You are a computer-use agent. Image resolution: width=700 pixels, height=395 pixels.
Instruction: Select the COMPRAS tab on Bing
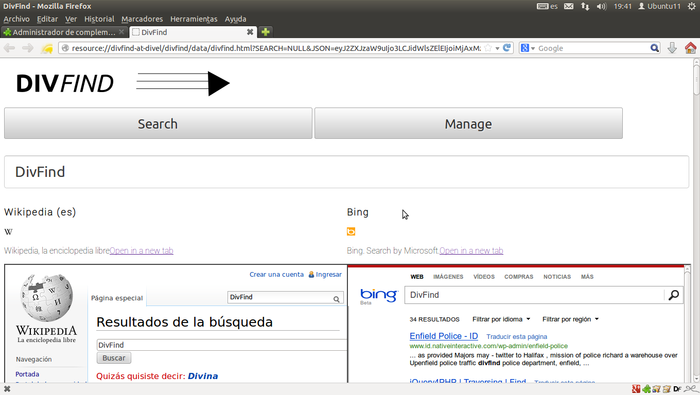[519, 277]
